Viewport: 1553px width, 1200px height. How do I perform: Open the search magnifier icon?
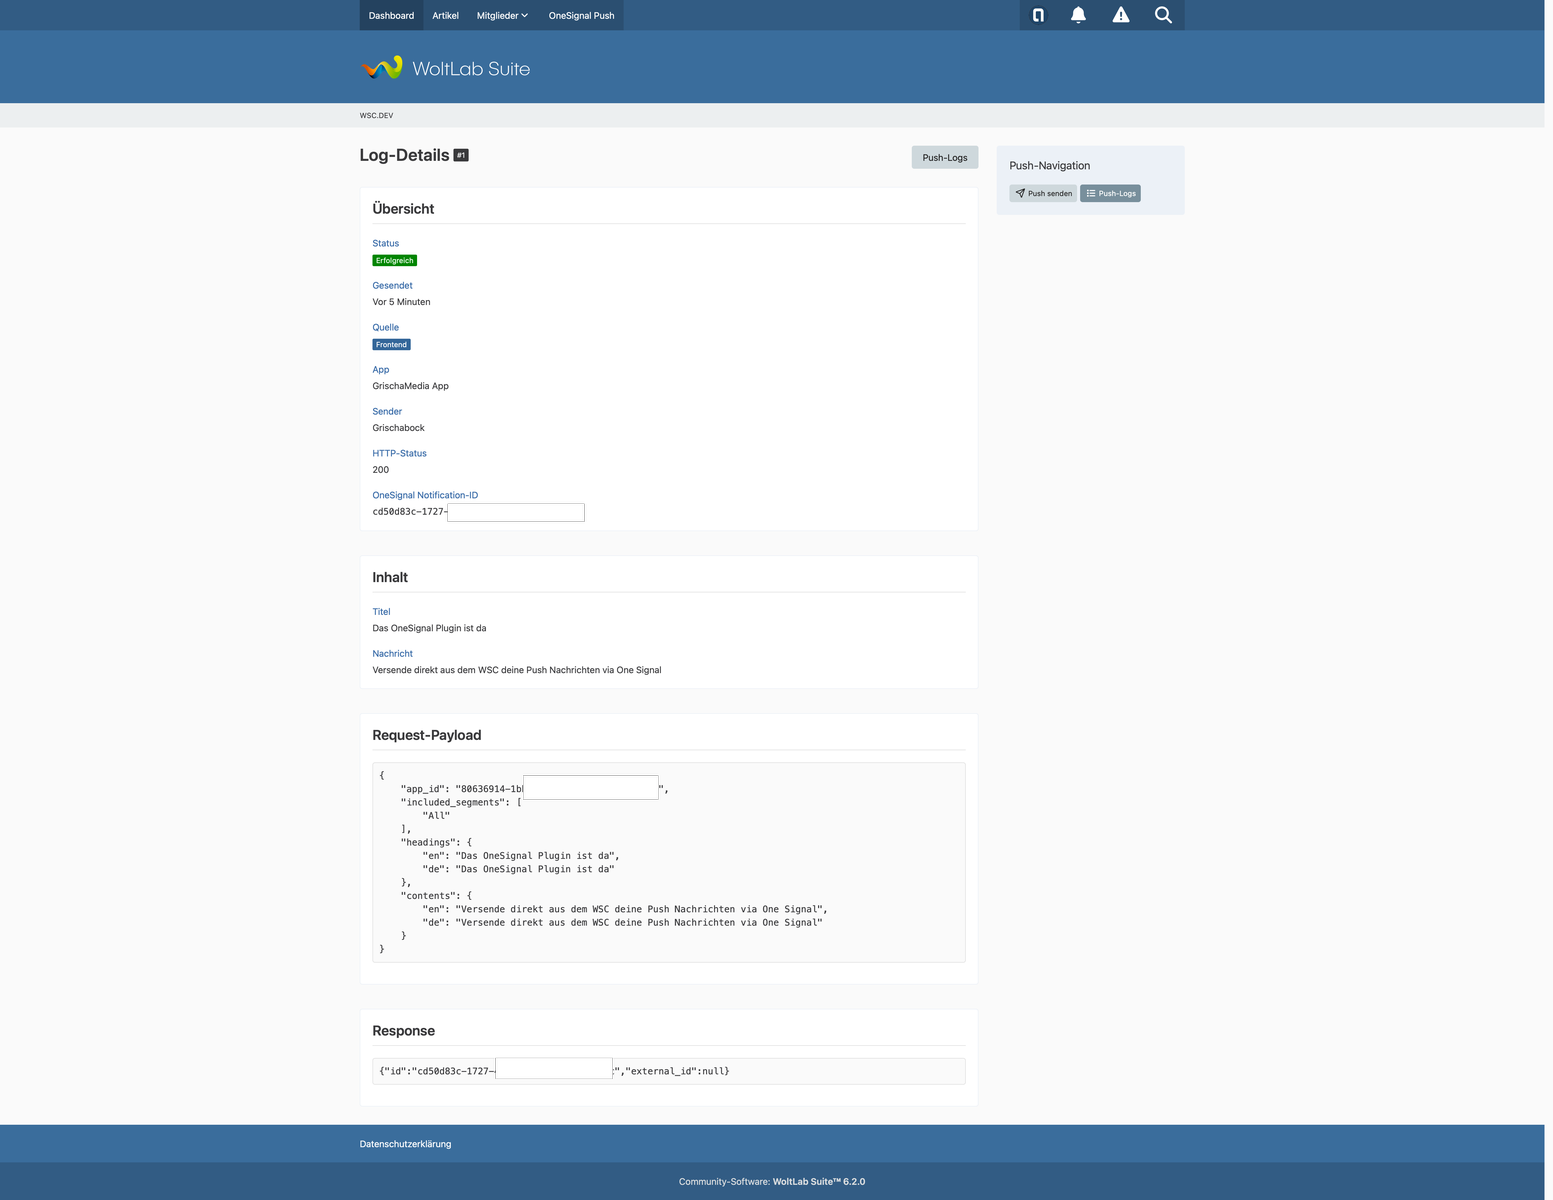coord(1163,15)
